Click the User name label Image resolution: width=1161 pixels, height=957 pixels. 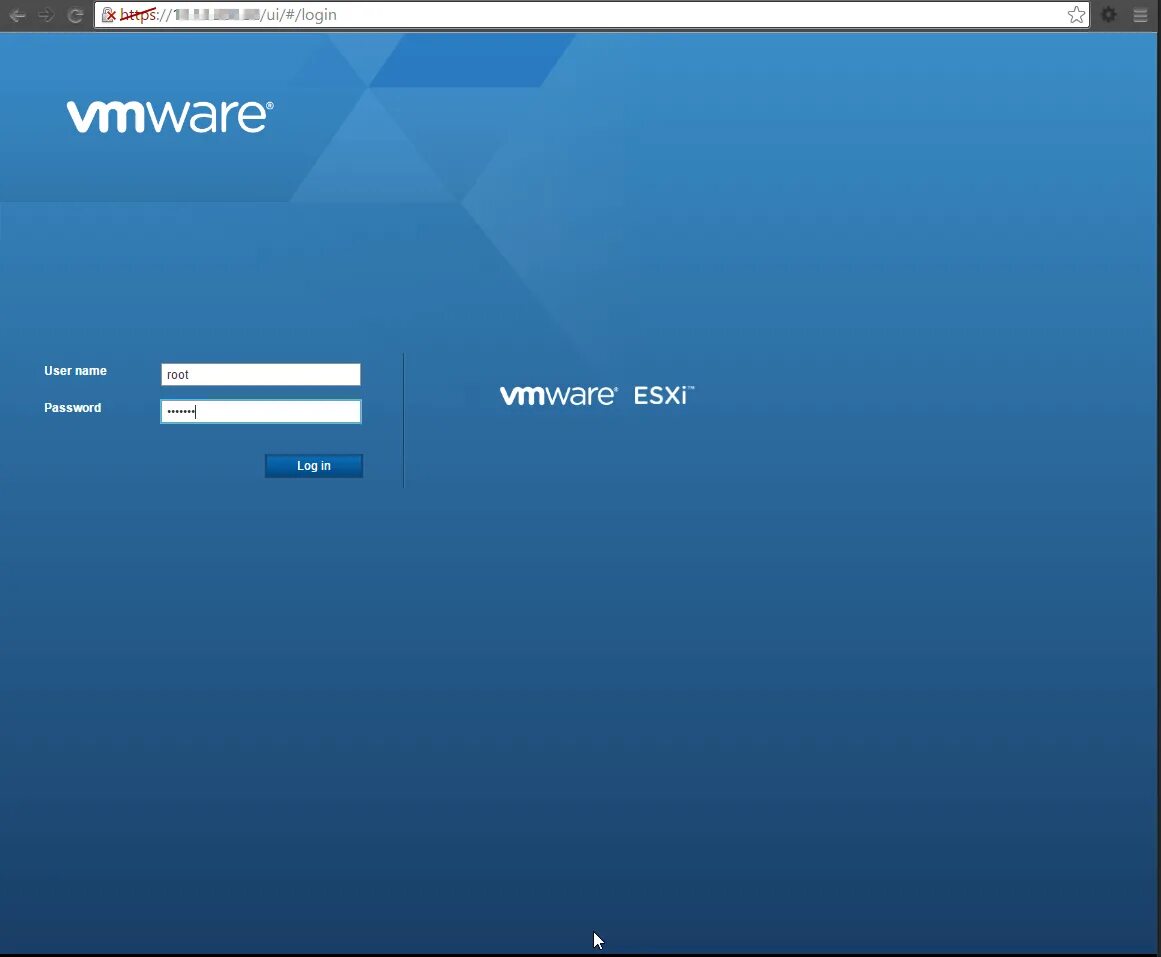click(x=76, y=370)
